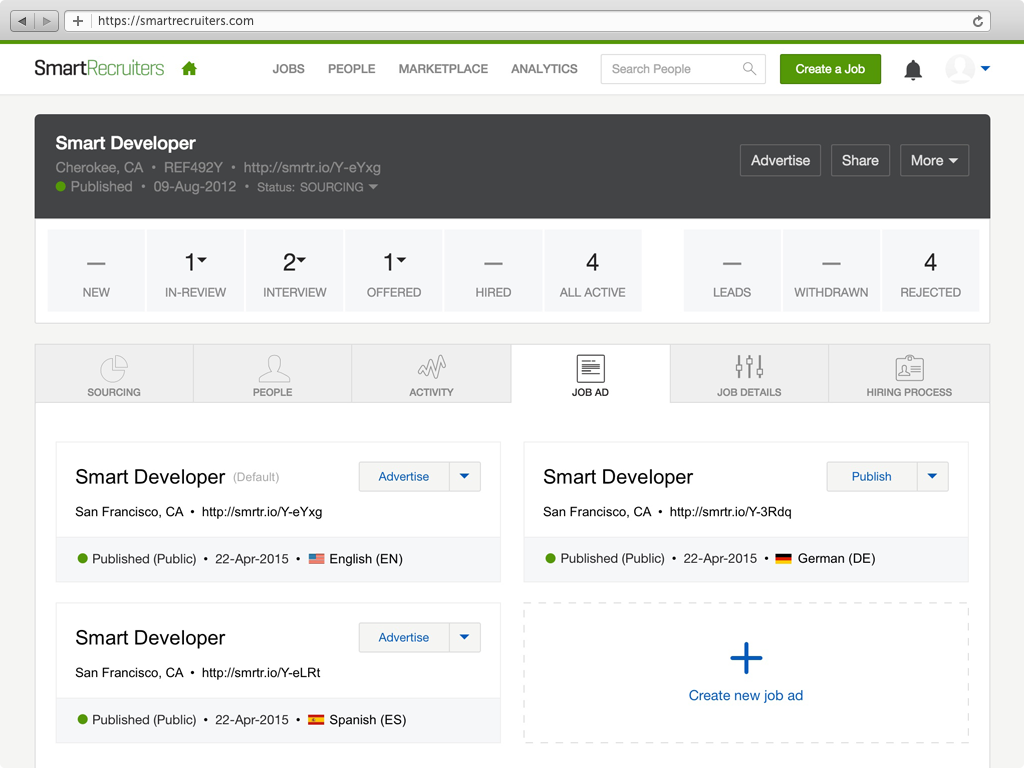Open the Marketplace menu
Viewport: 1024px width, 768px height.
click(443, 69)
